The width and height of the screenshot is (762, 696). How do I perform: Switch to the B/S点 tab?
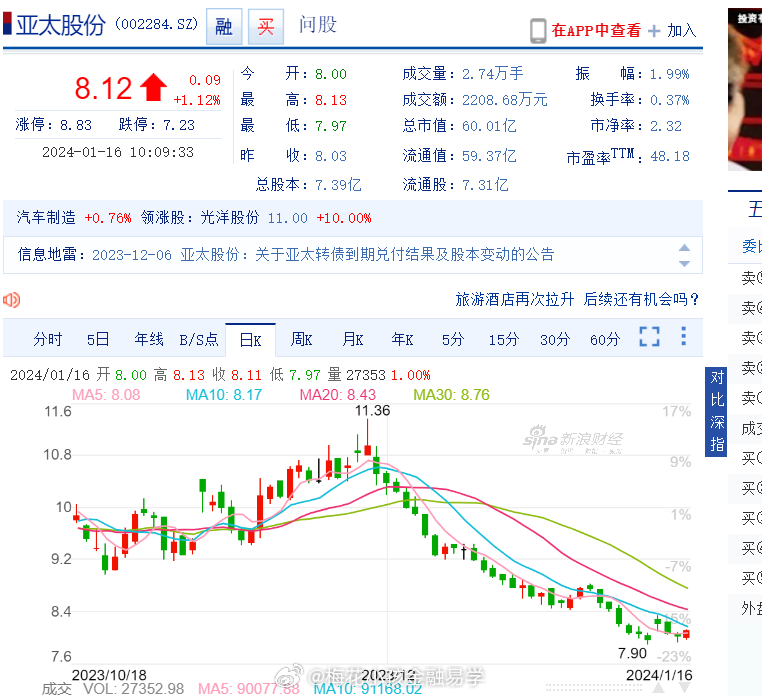click(199, 339)
